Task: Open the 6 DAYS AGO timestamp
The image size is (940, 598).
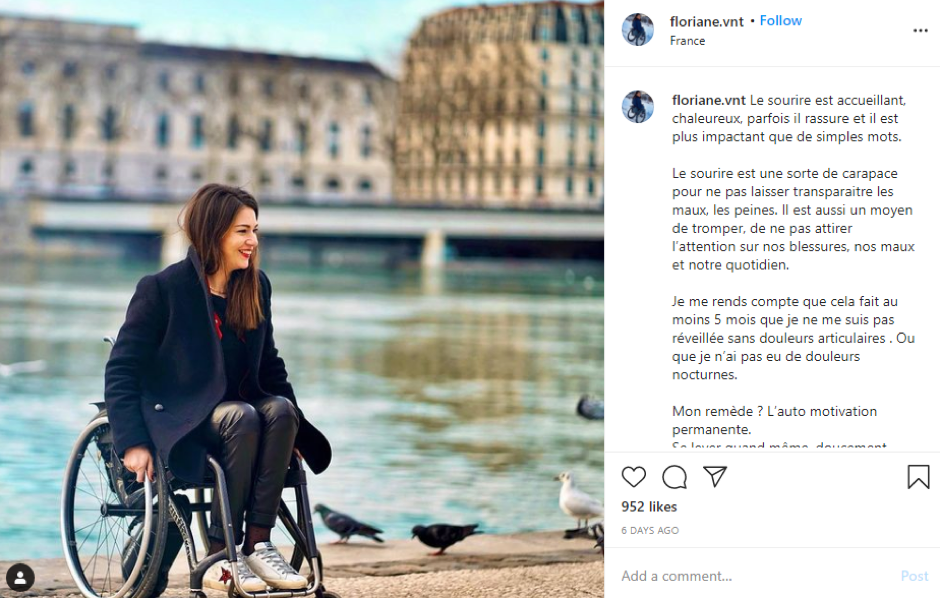Action: 650,530
